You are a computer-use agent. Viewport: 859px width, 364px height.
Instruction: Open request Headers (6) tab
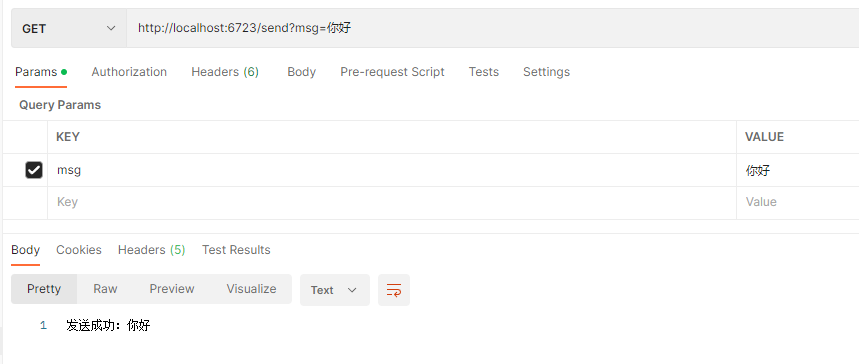tap(225, 72)
